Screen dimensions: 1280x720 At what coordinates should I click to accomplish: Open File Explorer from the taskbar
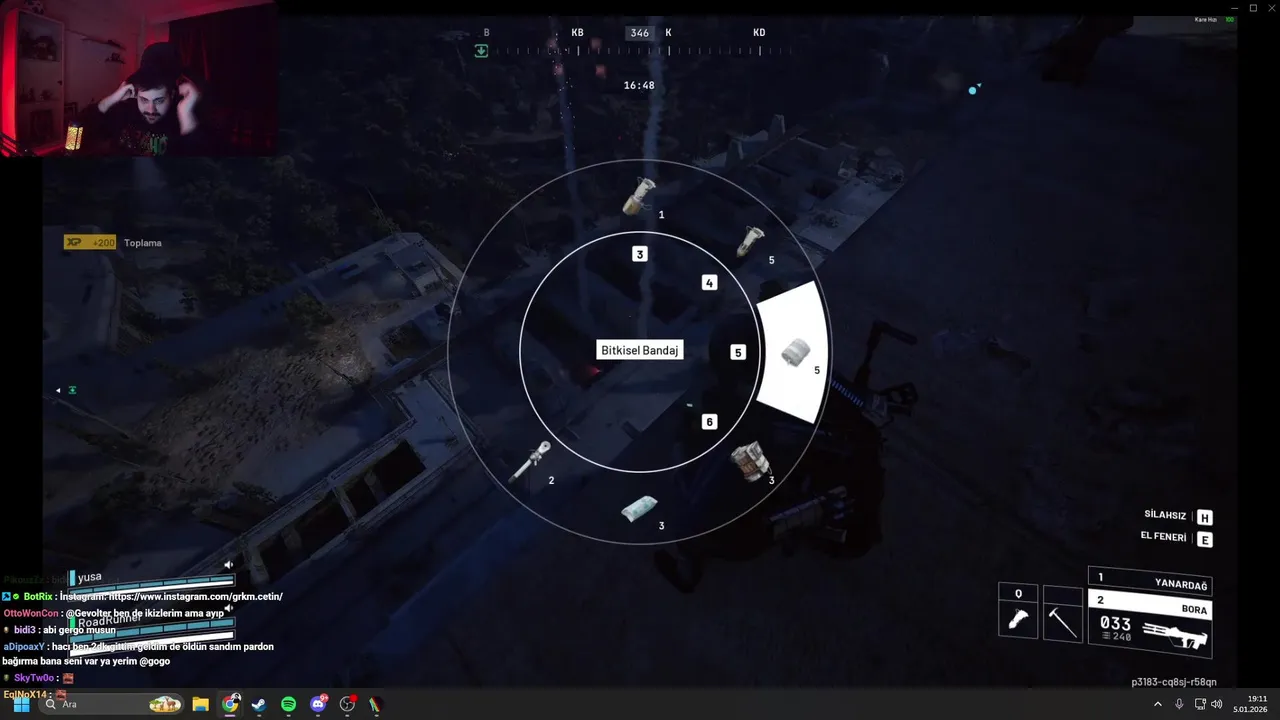200,704
